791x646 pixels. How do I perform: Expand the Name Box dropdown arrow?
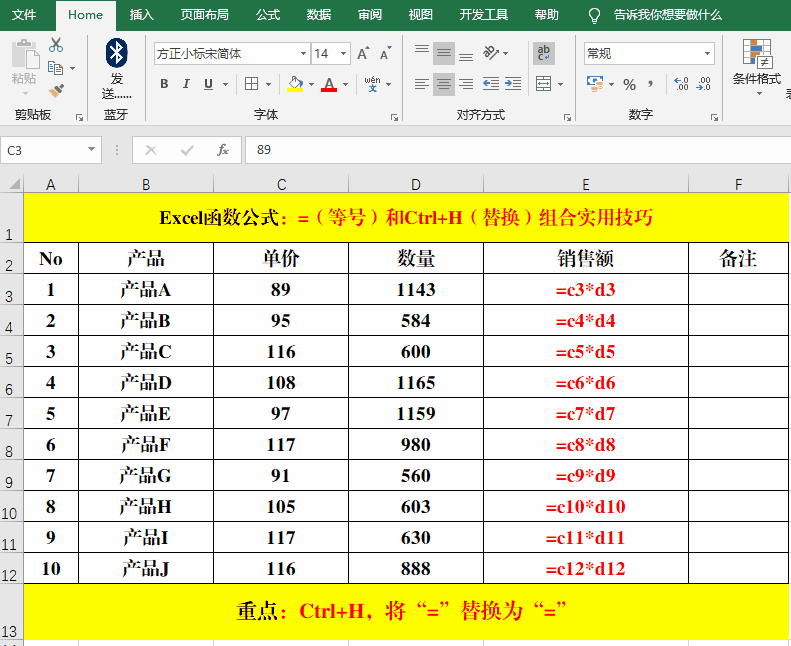coord(91,149)
